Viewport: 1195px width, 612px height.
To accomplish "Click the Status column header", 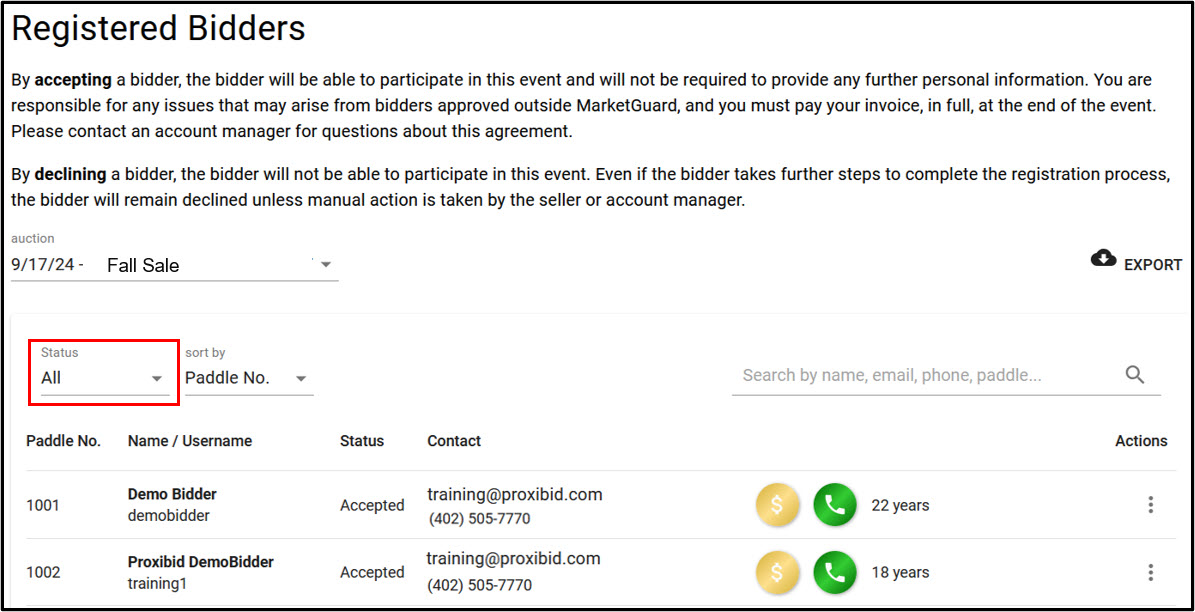I will [362, 441].
